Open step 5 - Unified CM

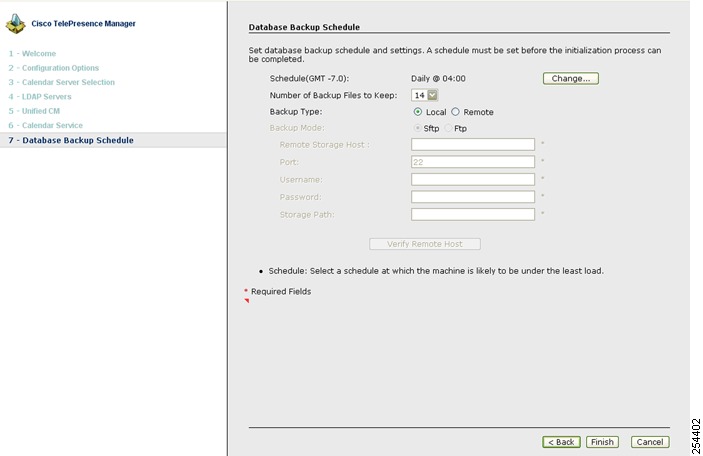coord(34,111)
